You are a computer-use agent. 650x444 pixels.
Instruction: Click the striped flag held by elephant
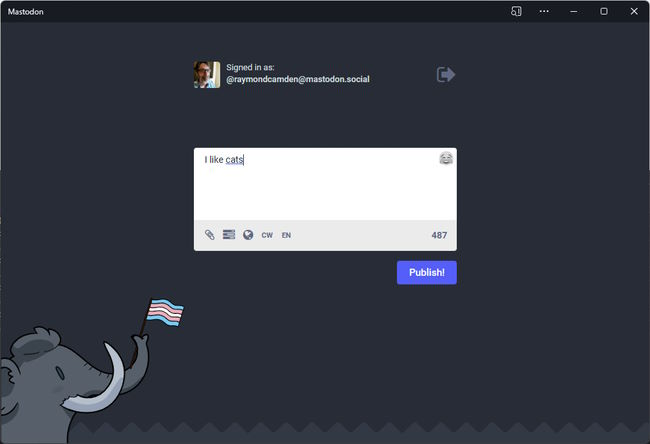(x=165, y=314)
